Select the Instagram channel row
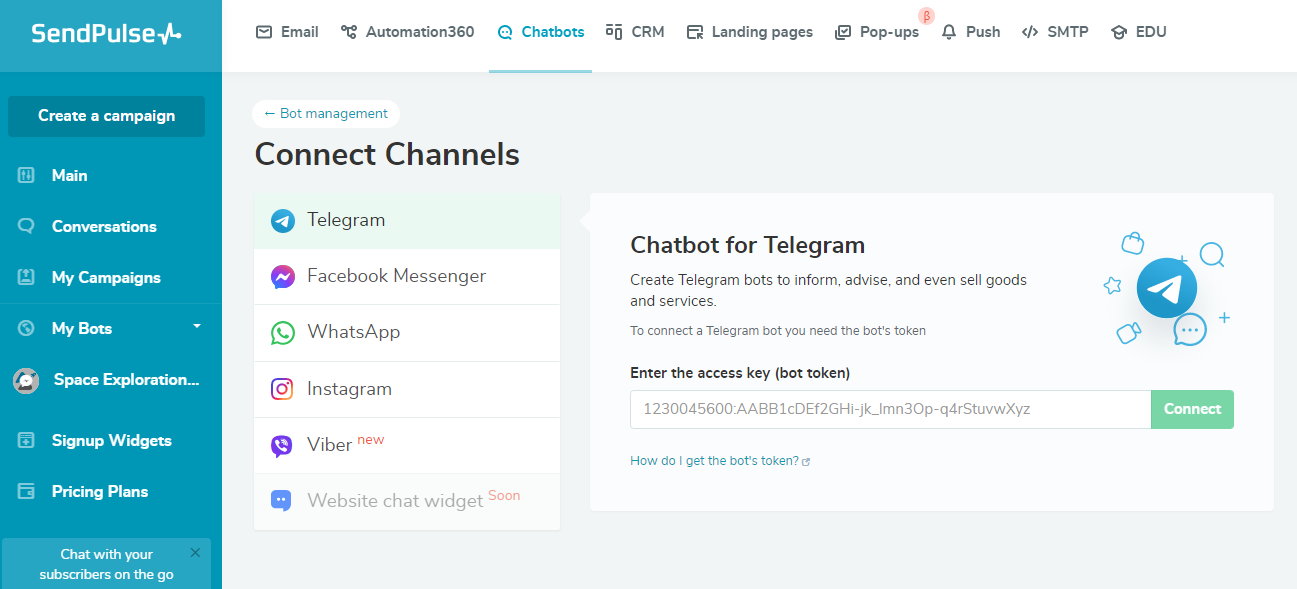This screenshot has height=589, width=1297. [407, 389]
